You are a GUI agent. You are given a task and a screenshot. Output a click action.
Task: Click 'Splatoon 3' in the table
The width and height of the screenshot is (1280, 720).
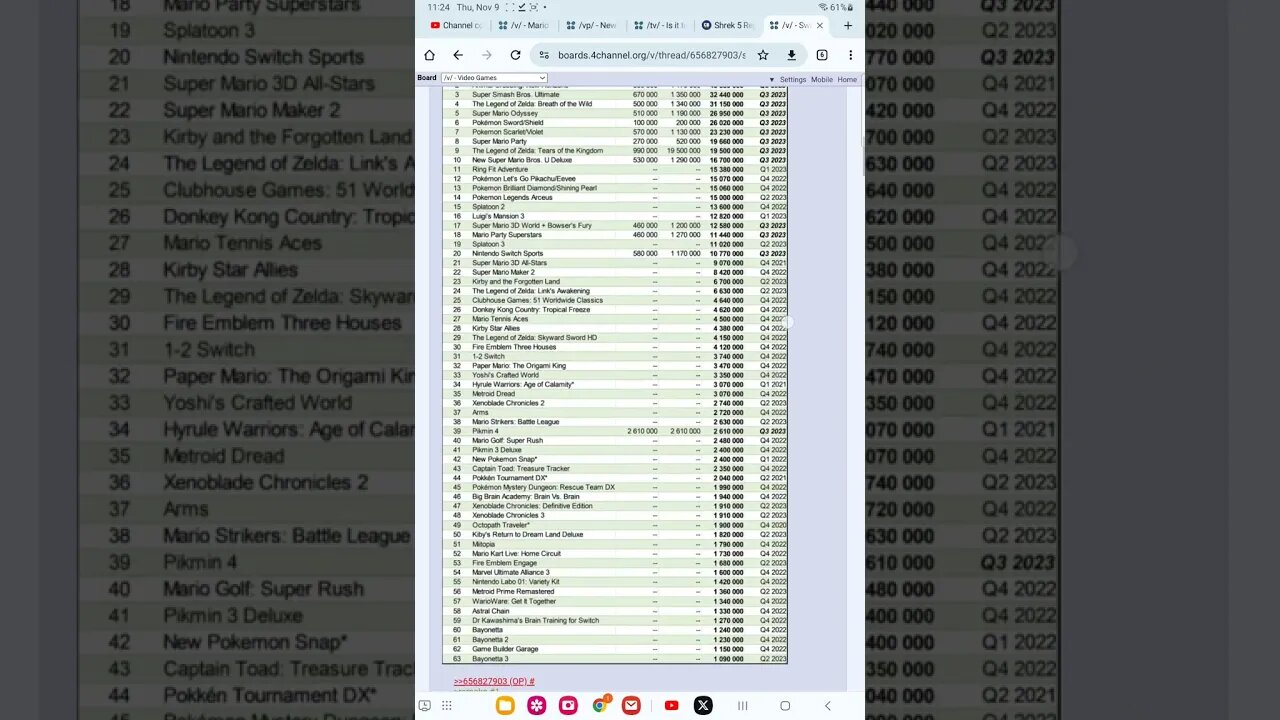[489, 244]
